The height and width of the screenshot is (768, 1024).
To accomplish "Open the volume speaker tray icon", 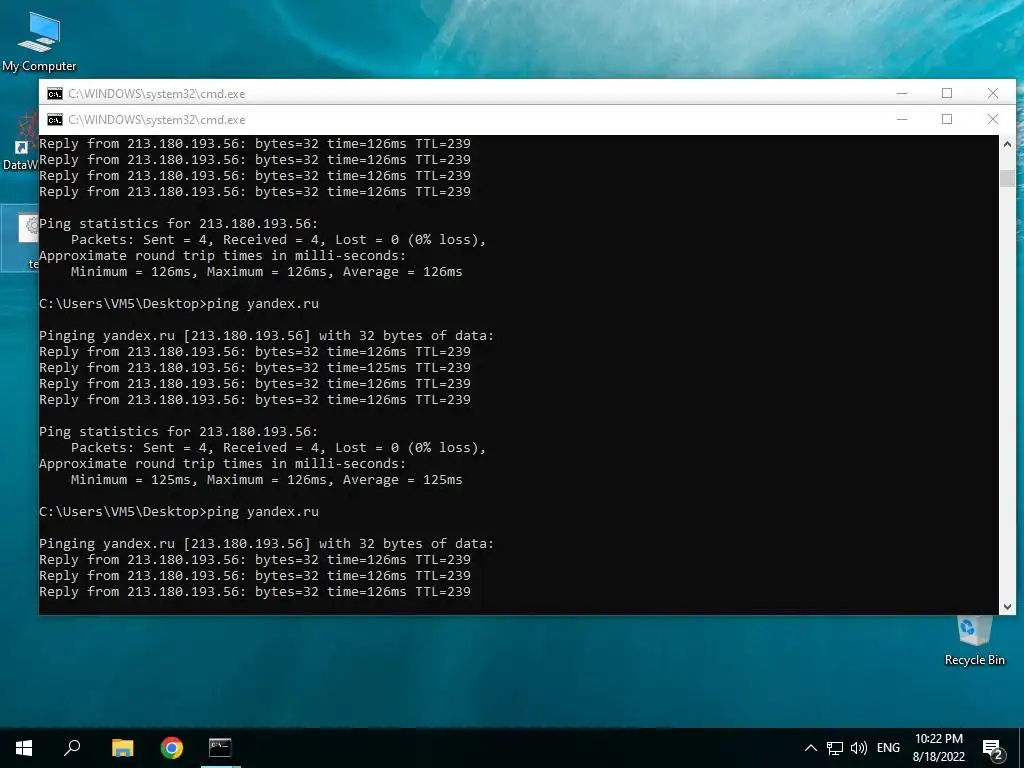I will (859, 748).
